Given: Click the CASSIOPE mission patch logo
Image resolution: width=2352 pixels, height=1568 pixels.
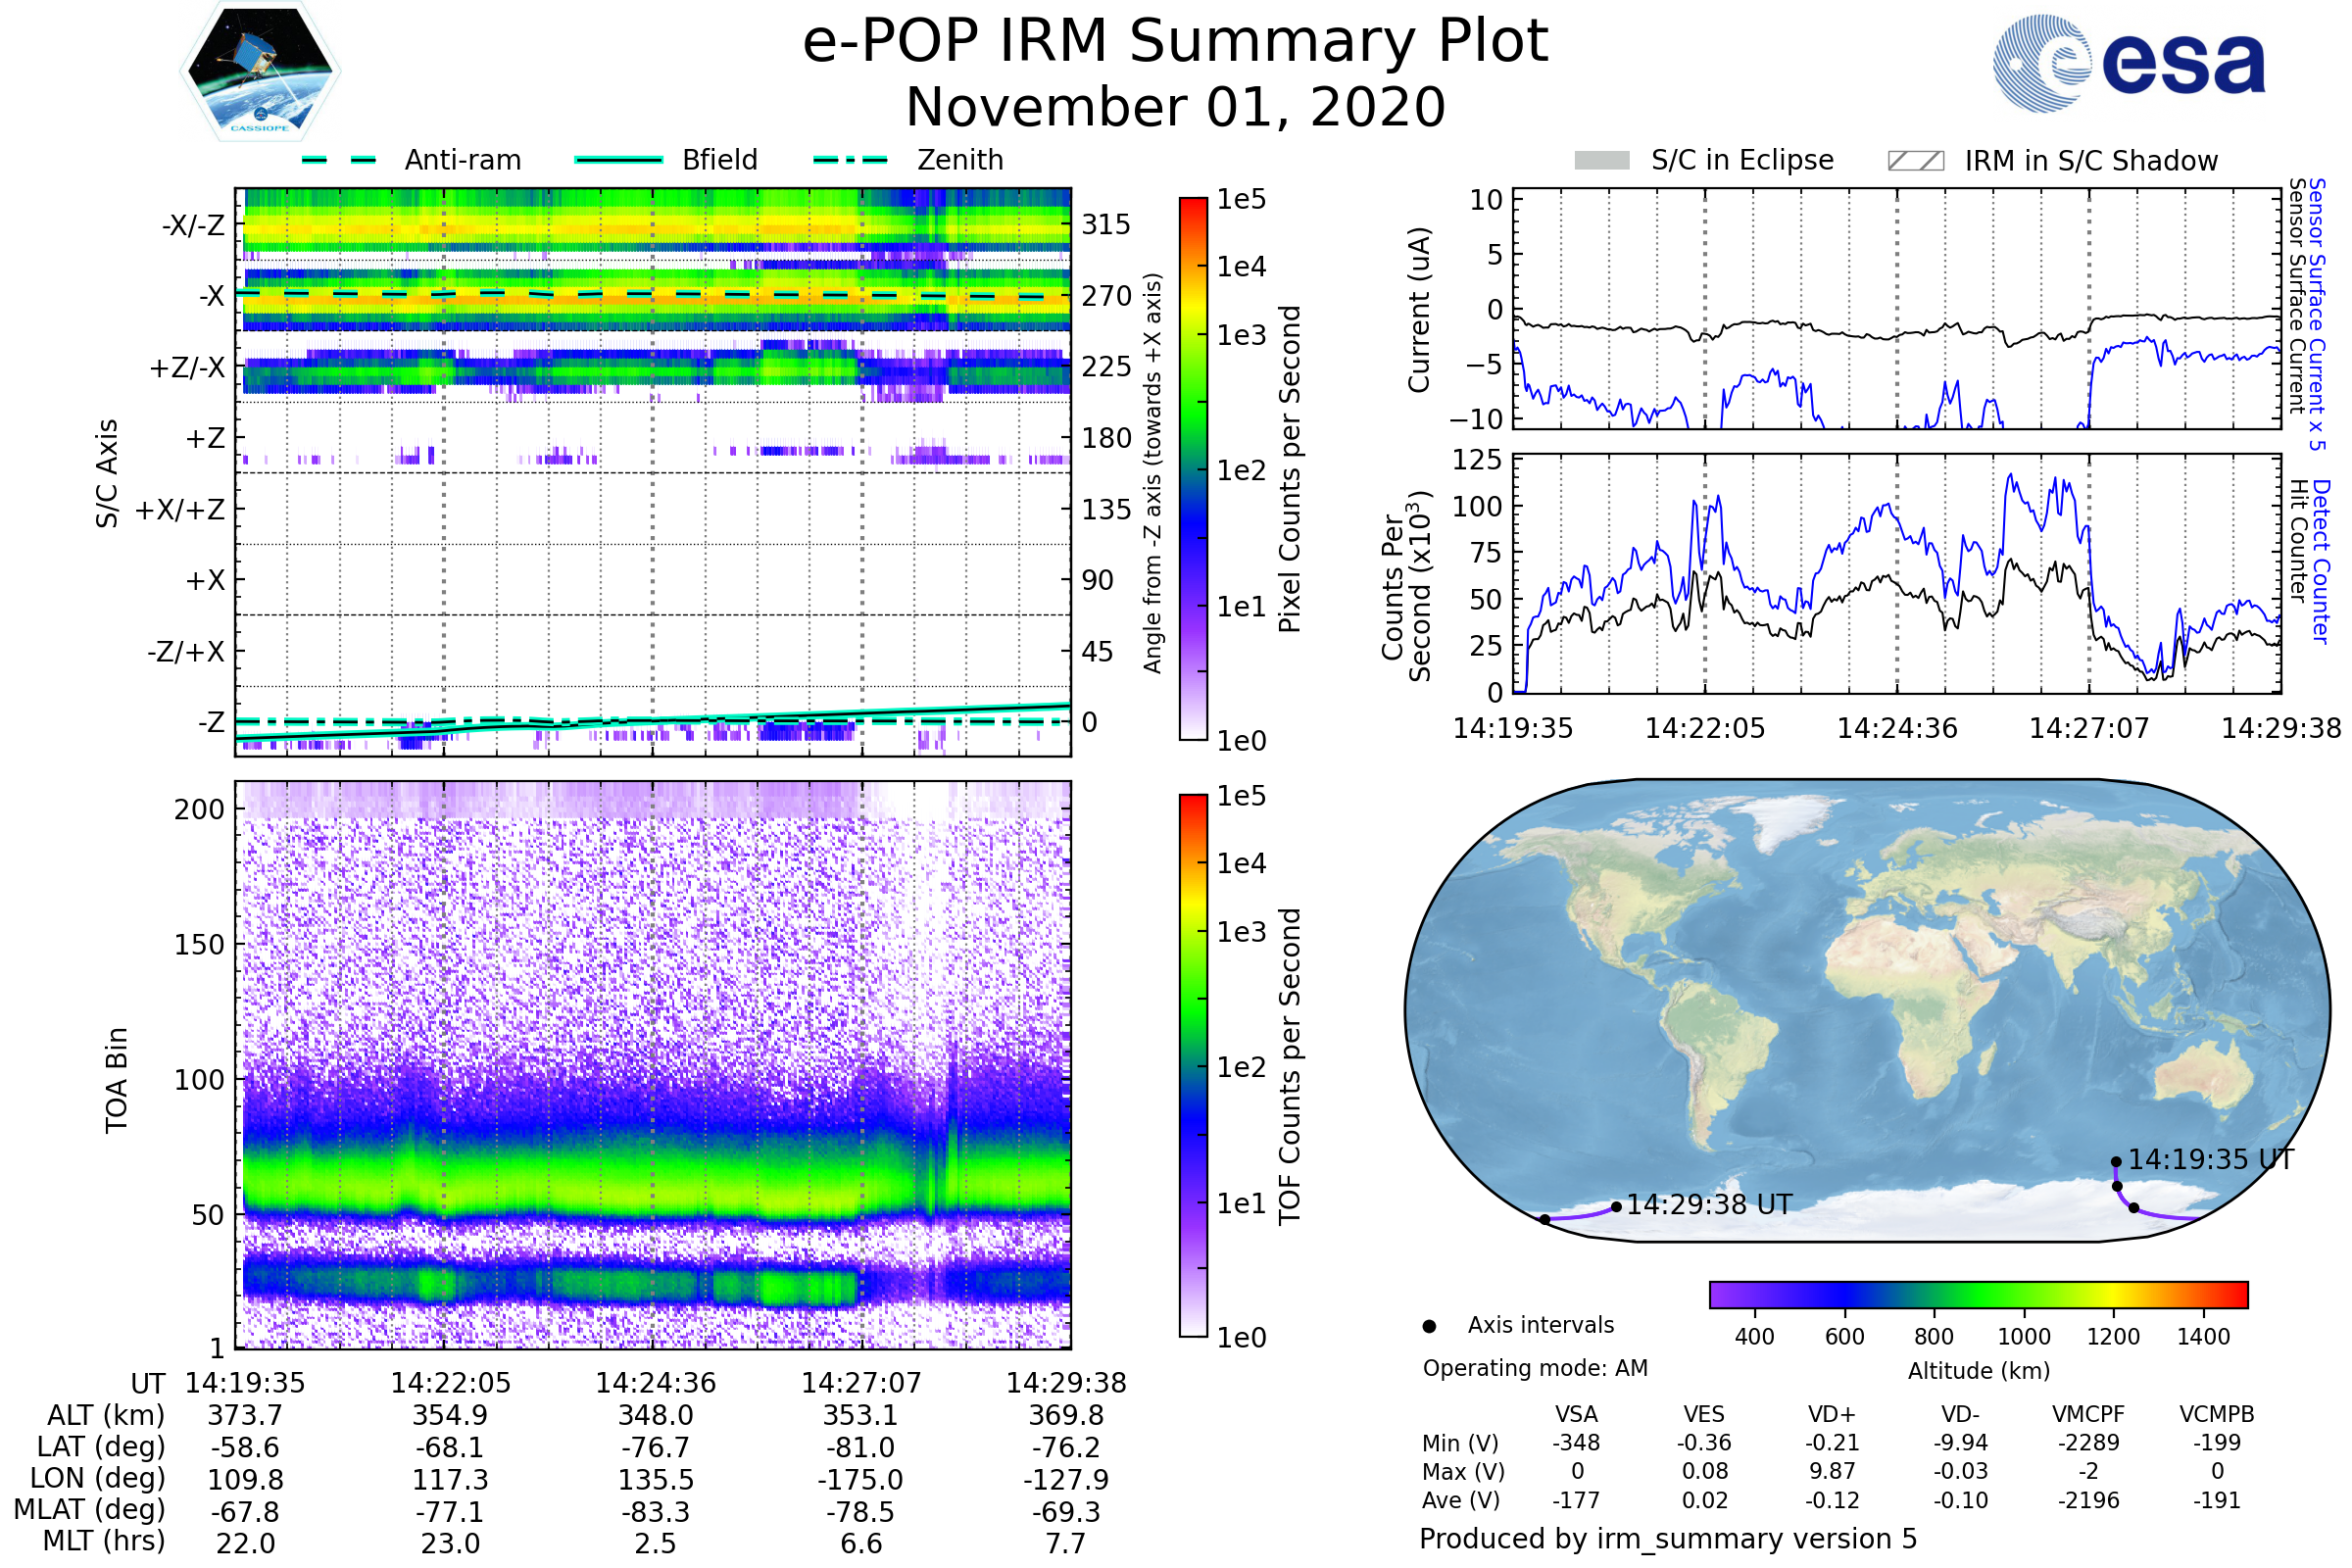Looking at the screenshot, I should pos(260,72).
